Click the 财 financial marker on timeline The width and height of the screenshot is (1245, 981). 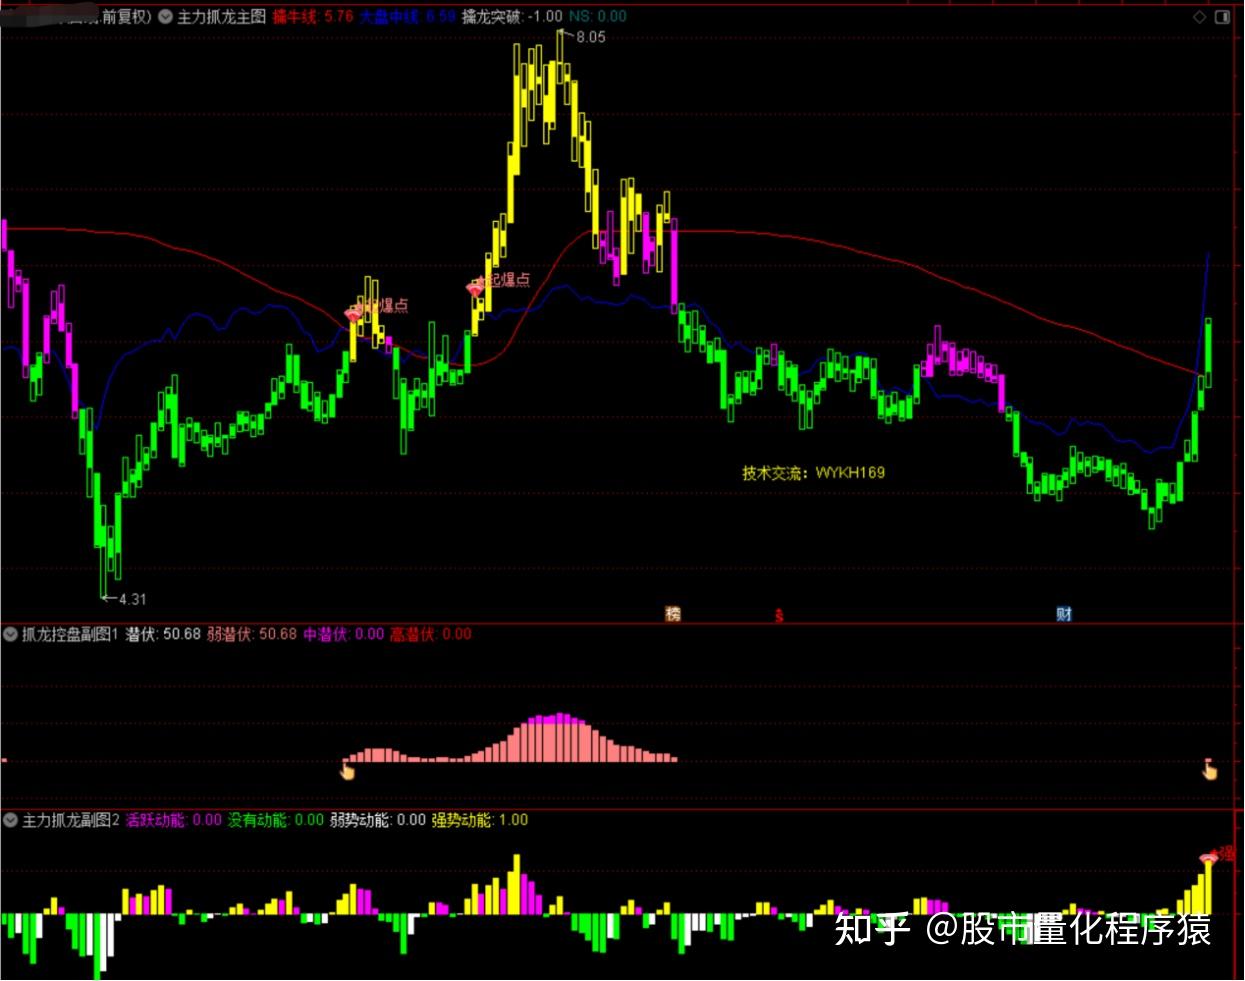(x=1064, y=614)
